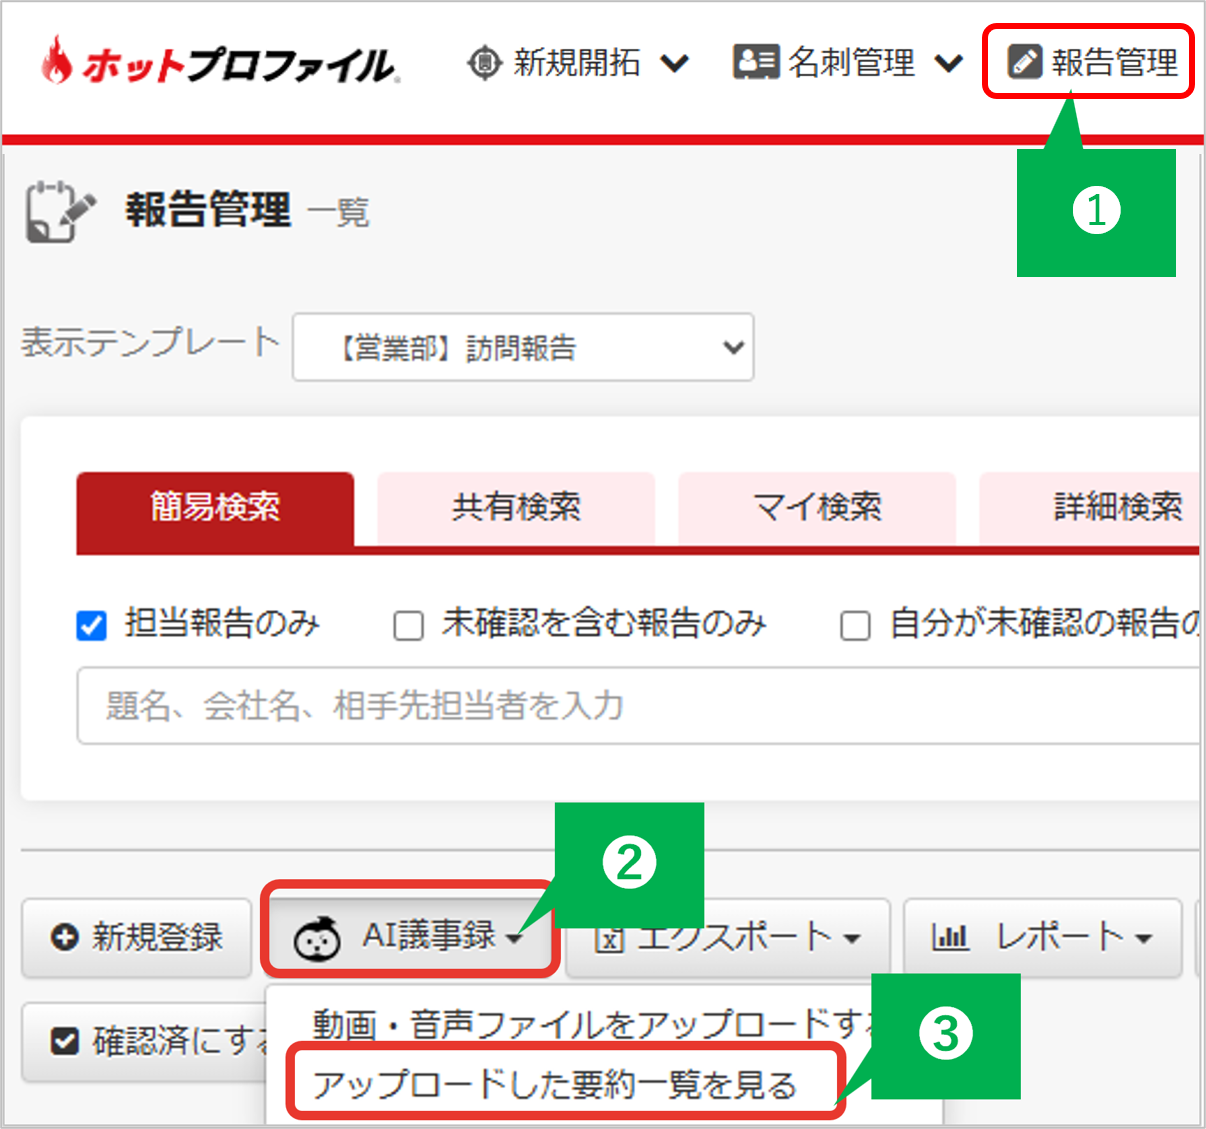Choose アップロードした要約一覧を見る menu item
This screenshot has height=1129, width=1206.
tap(555, 1084)
